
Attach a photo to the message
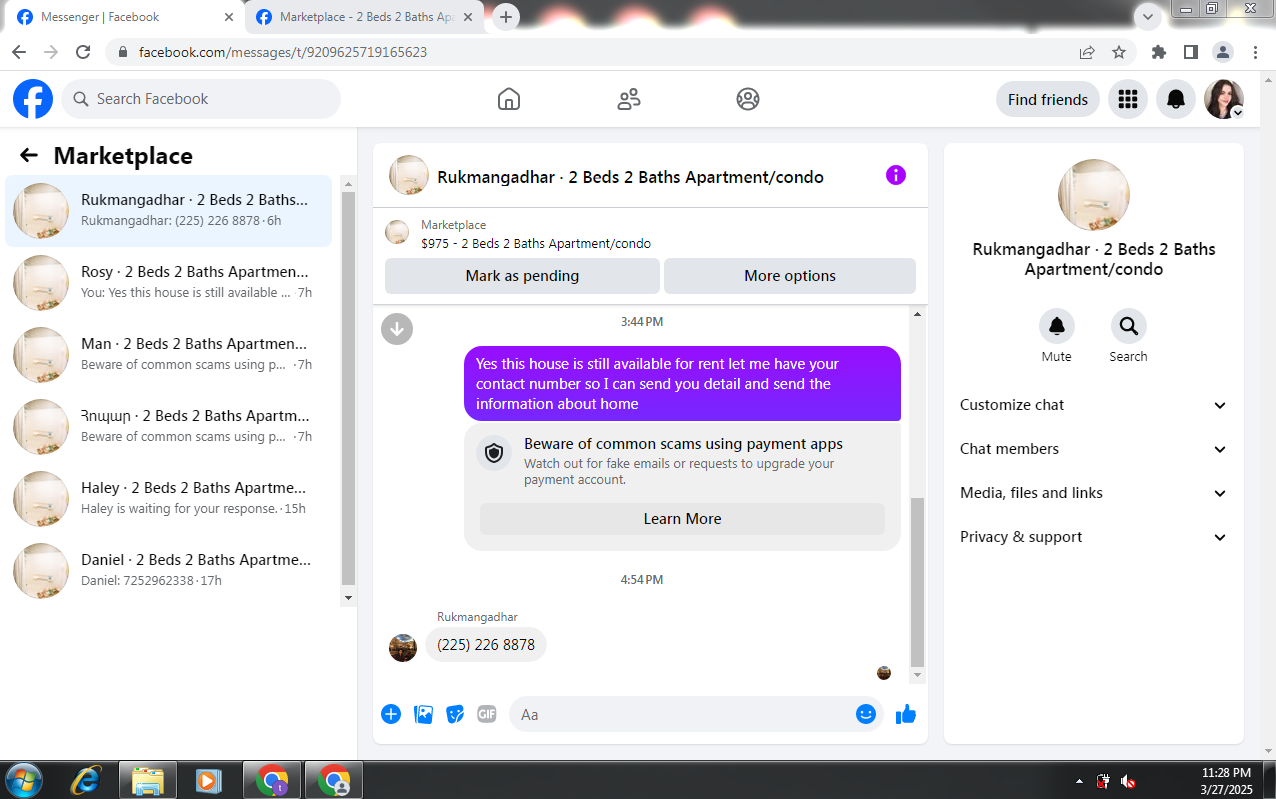423,714
